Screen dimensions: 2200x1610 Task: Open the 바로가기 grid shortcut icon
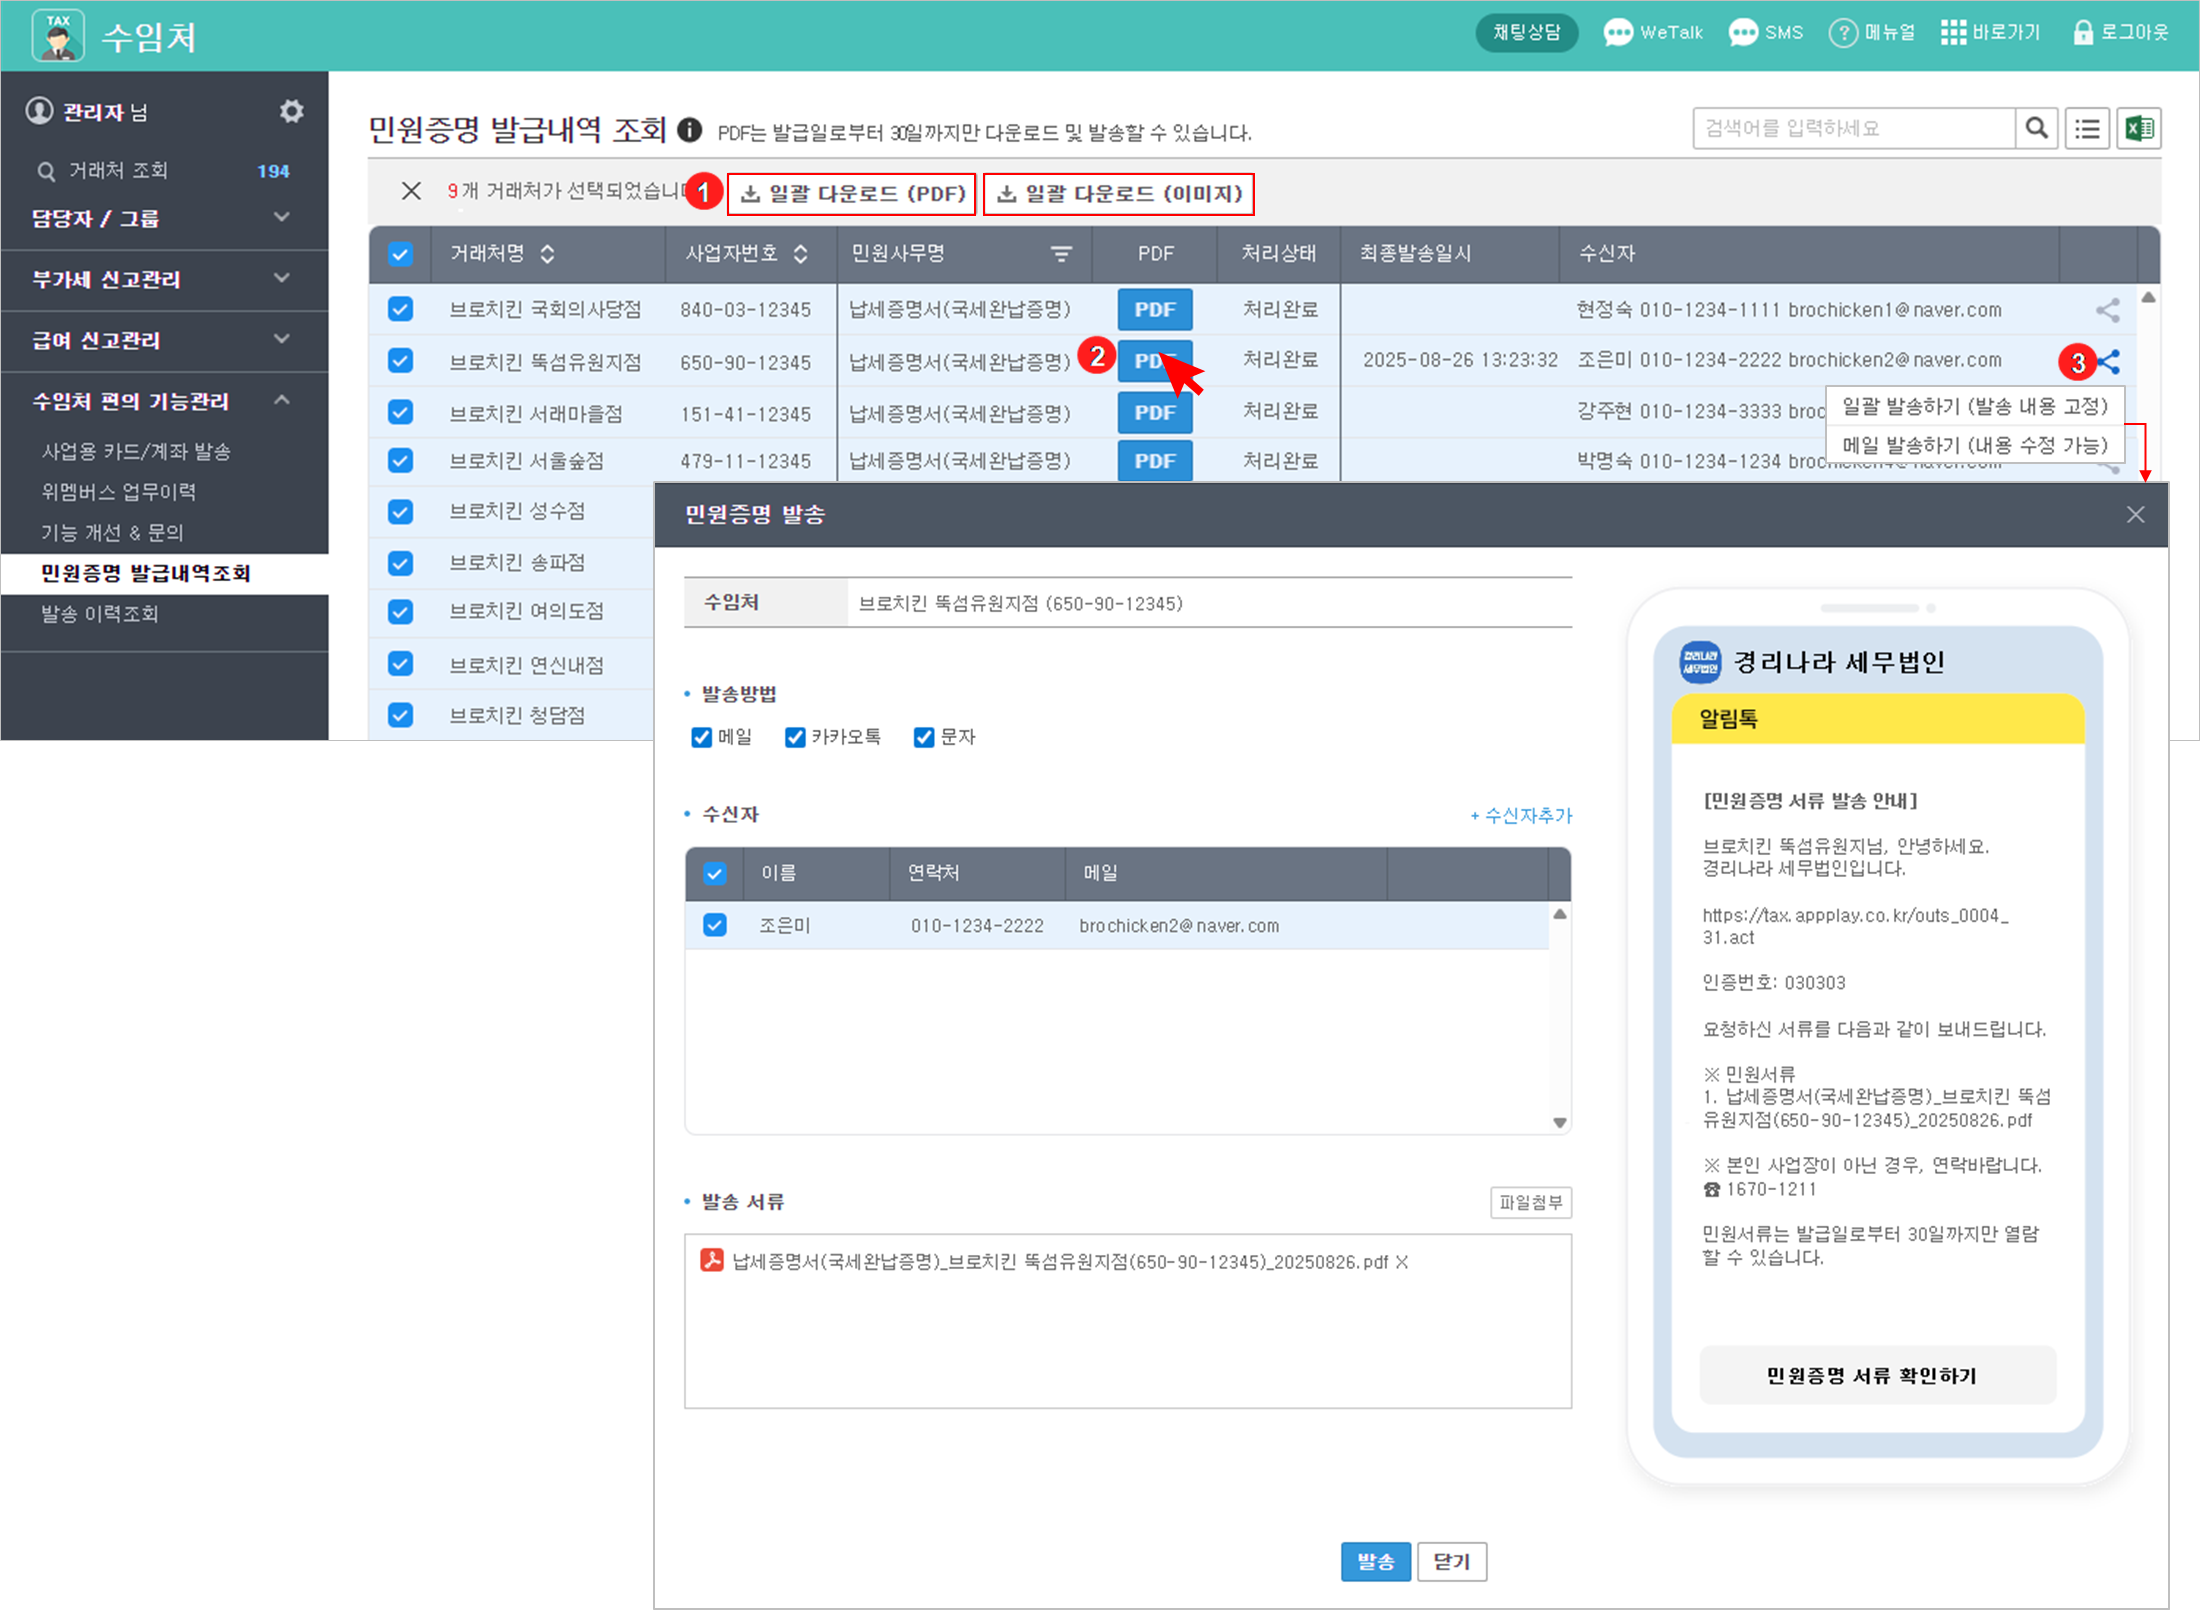1952,32
